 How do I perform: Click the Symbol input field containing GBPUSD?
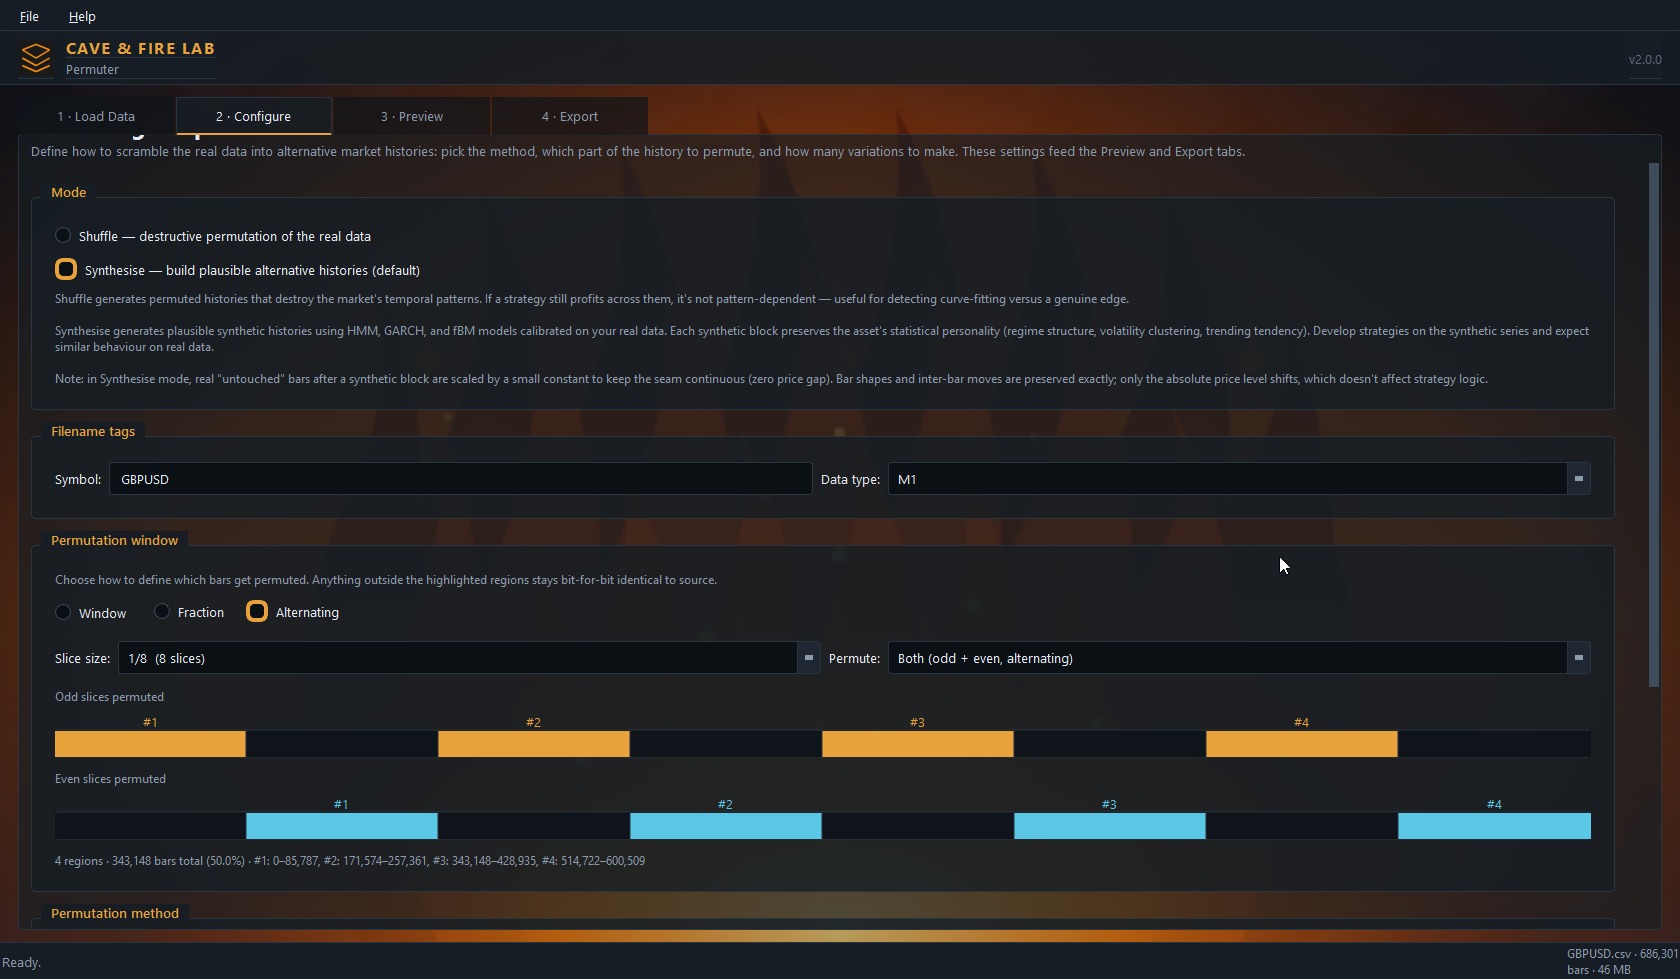(x=460, y=479)
